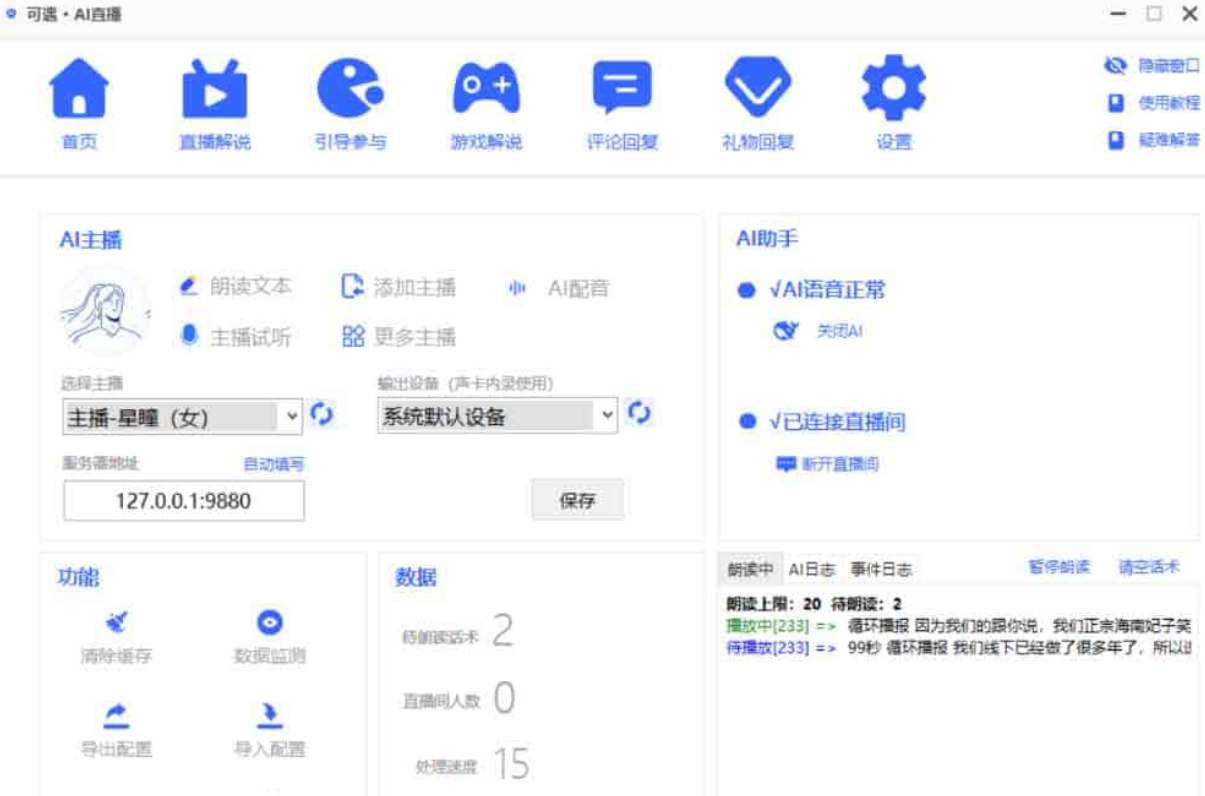1205x796 pixels.
Task: Click the 播放中[233] log line
Action: (958, 626)
